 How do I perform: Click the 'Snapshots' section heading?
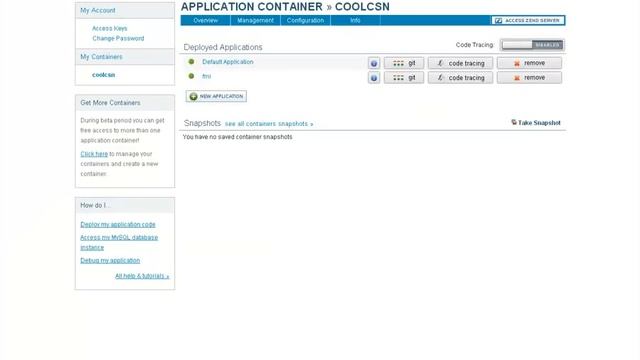[x=202, y=123]
